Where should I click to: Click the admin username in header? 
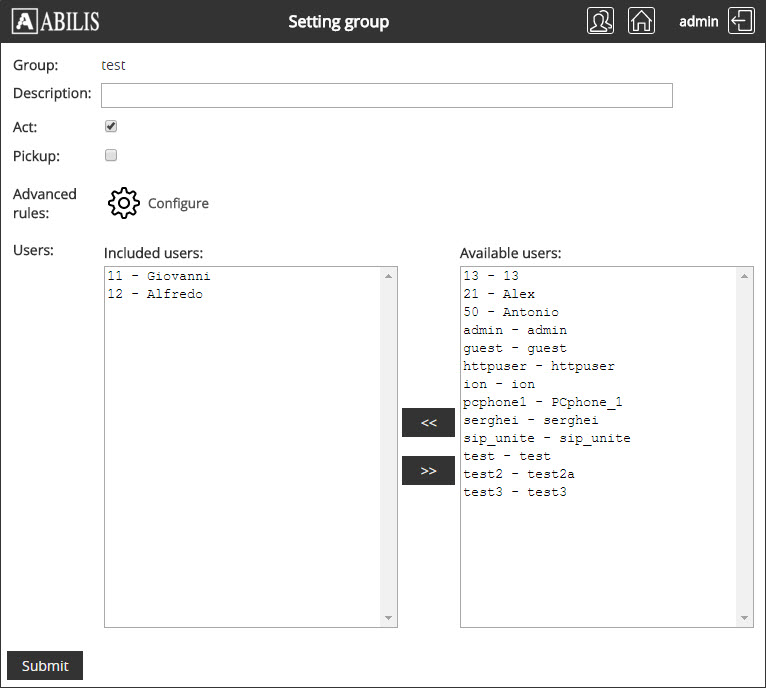698,21
